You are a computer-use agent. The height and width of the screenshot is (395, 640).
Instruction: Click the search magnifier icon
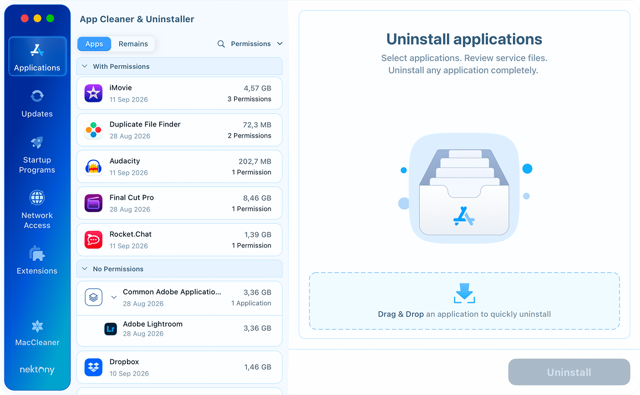[221, 44]
